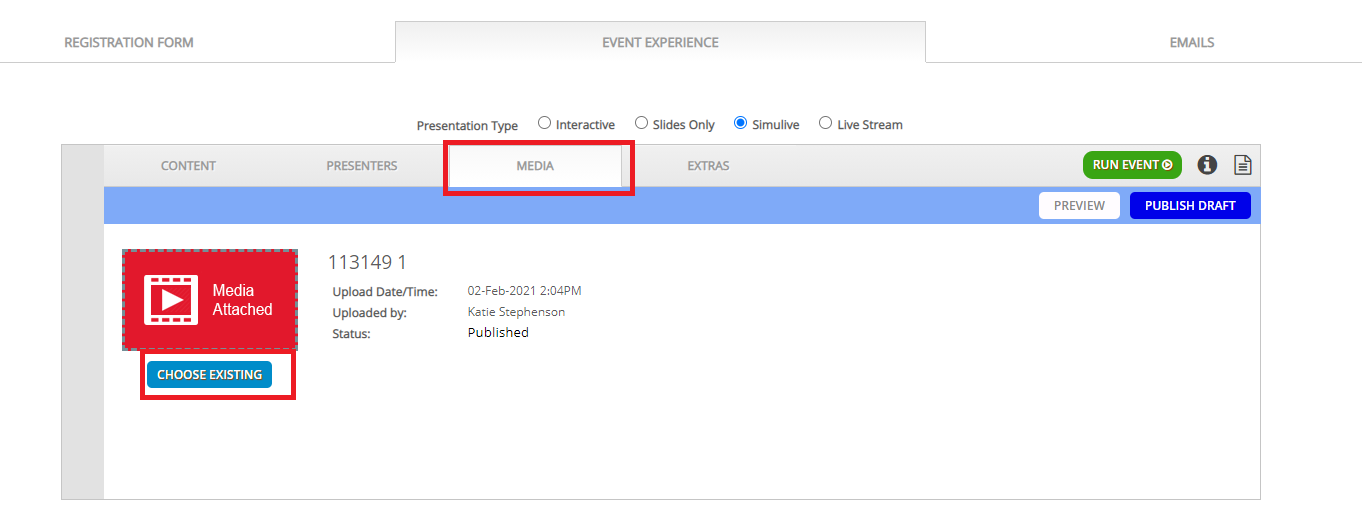Open the event information icon
Viewport: 1362px width, 530px height.
click(1207, 165)
